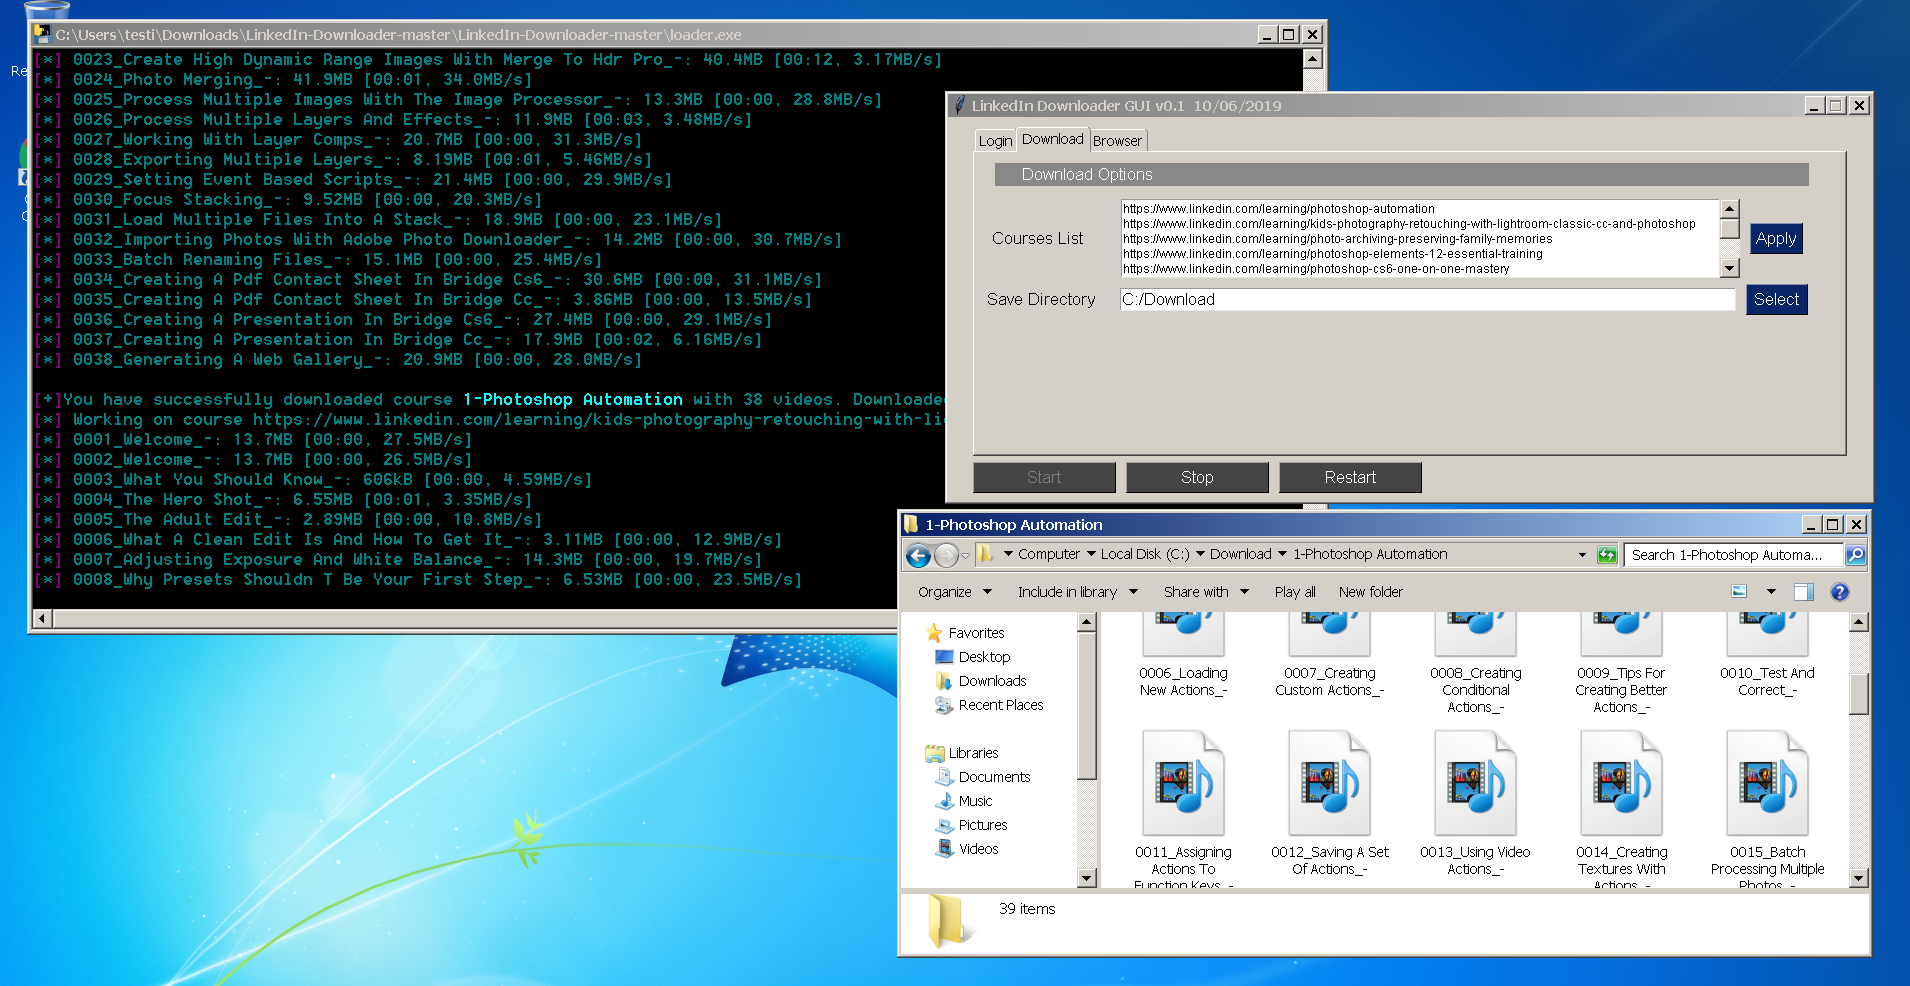1910x986 pixels.
Task: Click the Search 1-Photoshop Automation box
Action: (1733, 555)
